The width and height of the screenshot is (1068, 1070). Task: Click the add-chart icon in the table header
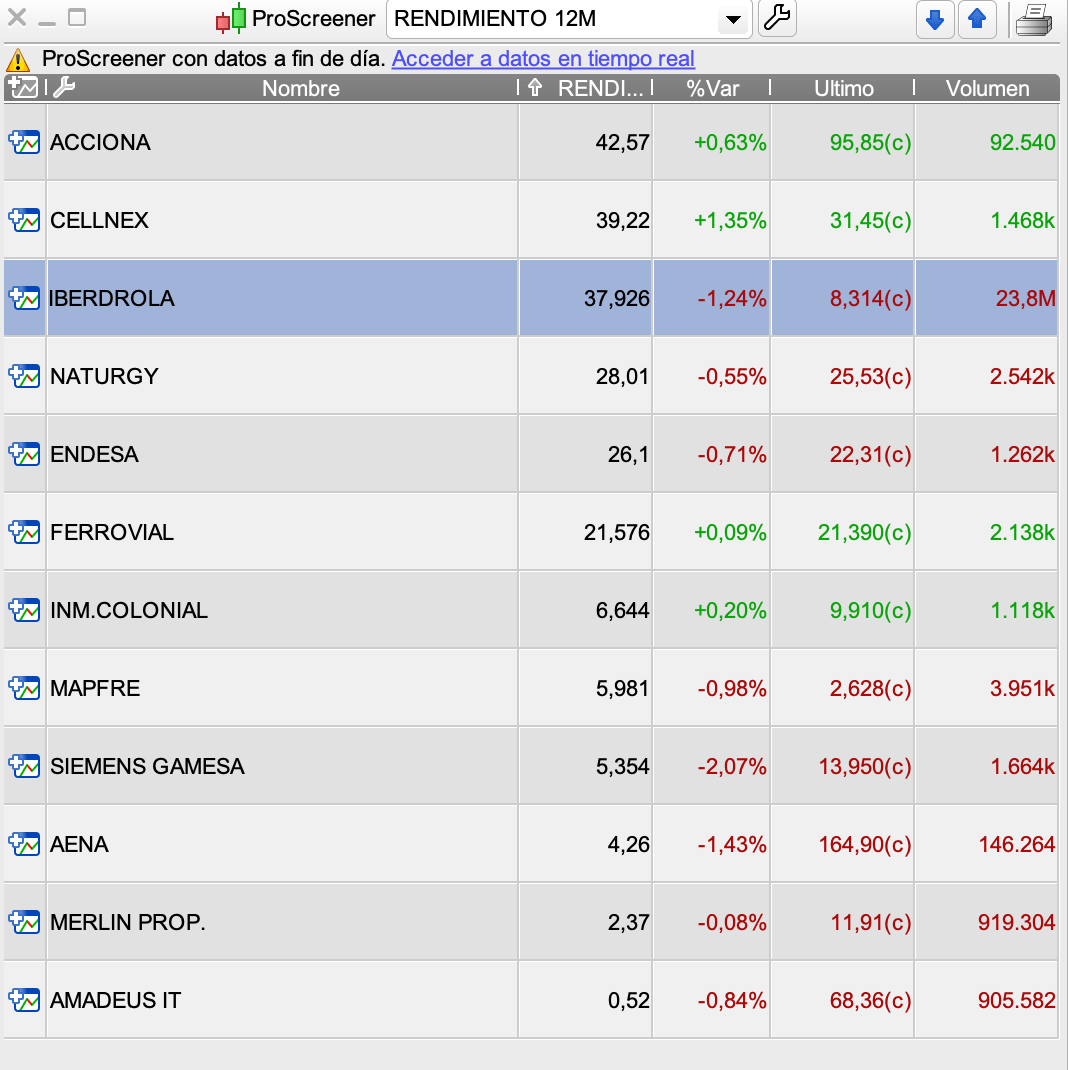[x=22, y=88]
